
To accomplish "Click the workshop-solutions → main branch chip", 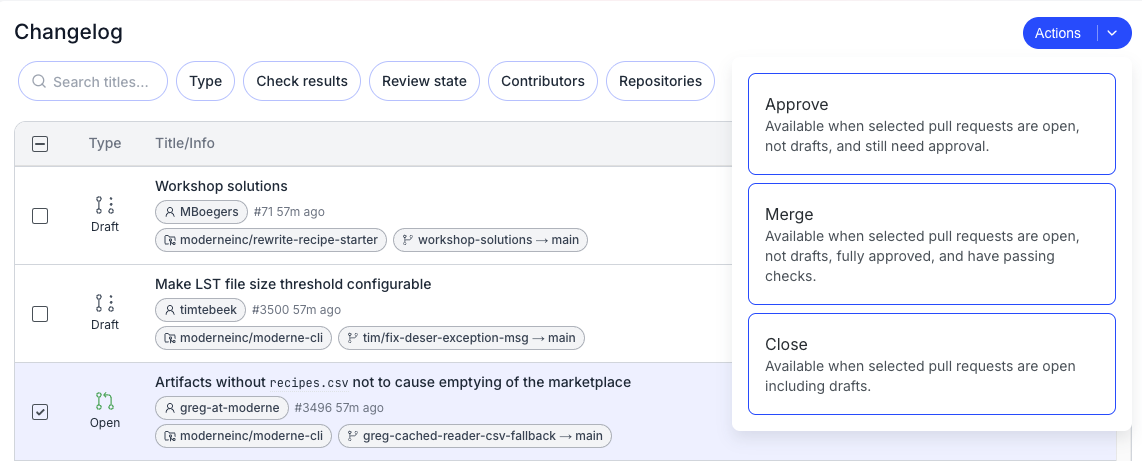I will coord(491,240).
